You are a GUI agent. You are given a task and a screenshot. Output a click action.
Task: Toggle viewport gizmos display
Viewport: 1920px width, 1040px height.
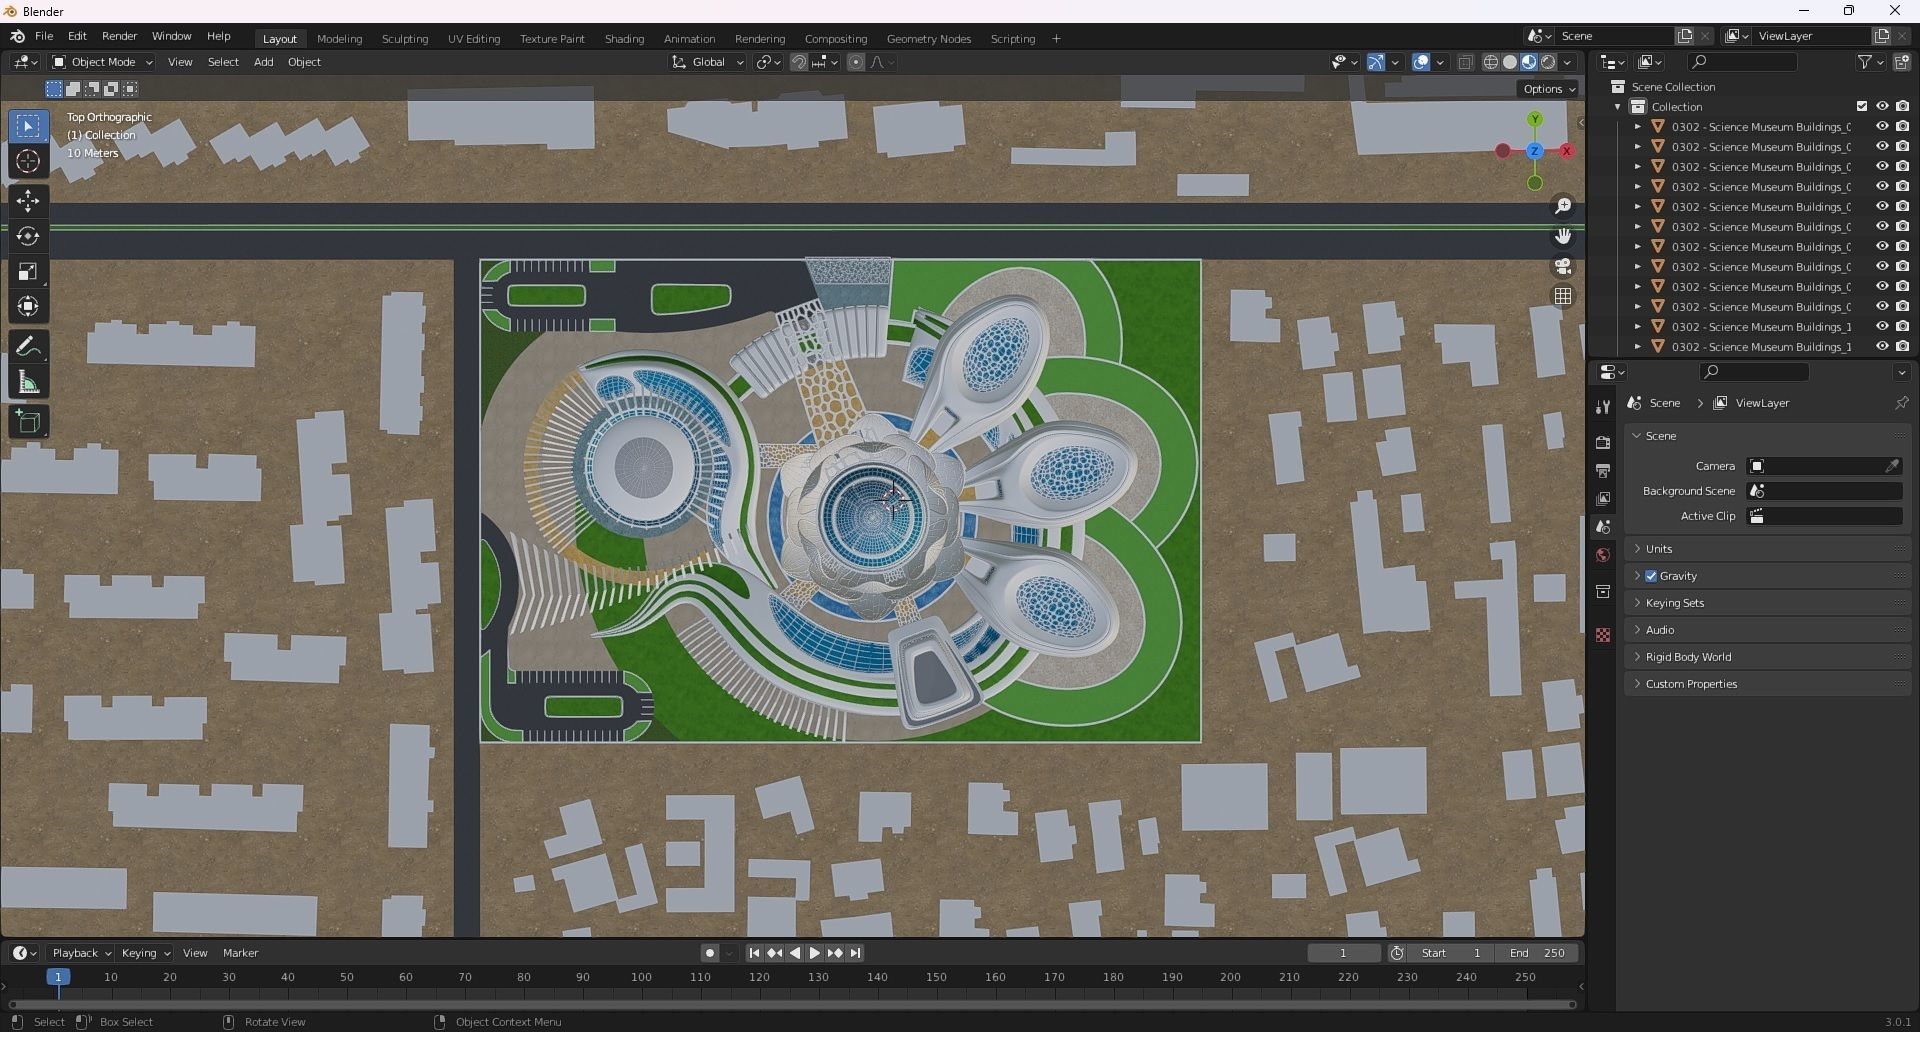pyautogui.click(x=1376, y=62)
